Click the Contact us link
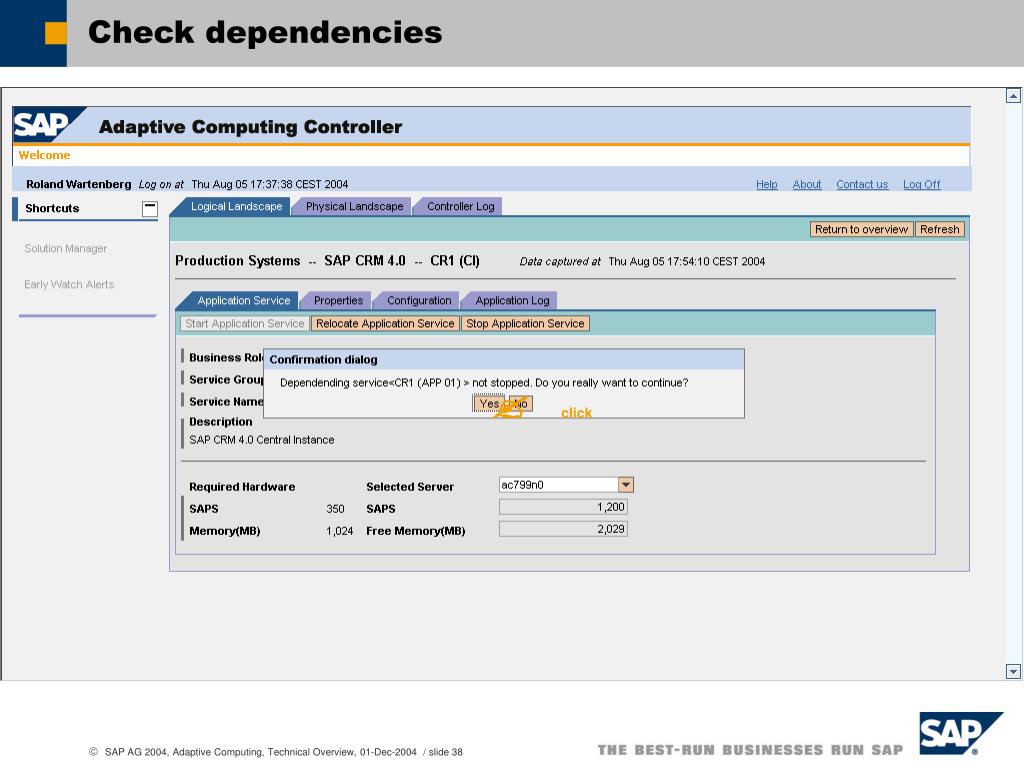 coord(862,184)
